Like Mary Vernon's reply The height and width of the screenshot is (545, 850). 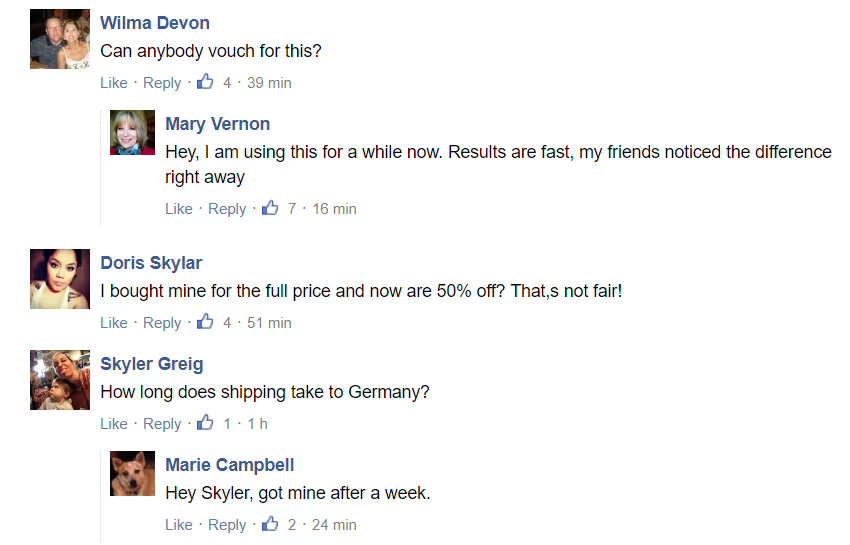click(x=179, y=209)
